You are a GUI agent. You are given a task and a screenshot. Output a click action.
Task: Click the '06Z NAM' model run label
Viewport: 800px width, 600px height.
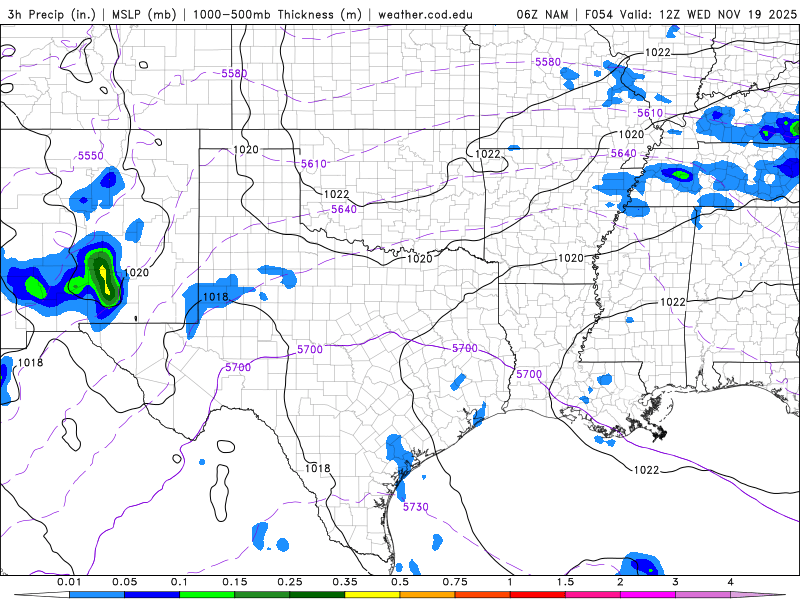coord(542,14)
